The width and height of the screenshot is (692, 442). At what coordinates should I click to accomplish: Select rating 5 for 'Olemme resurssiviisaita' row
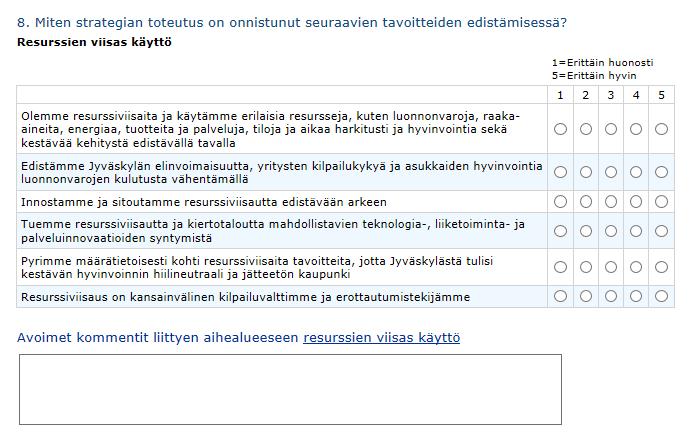661,129
